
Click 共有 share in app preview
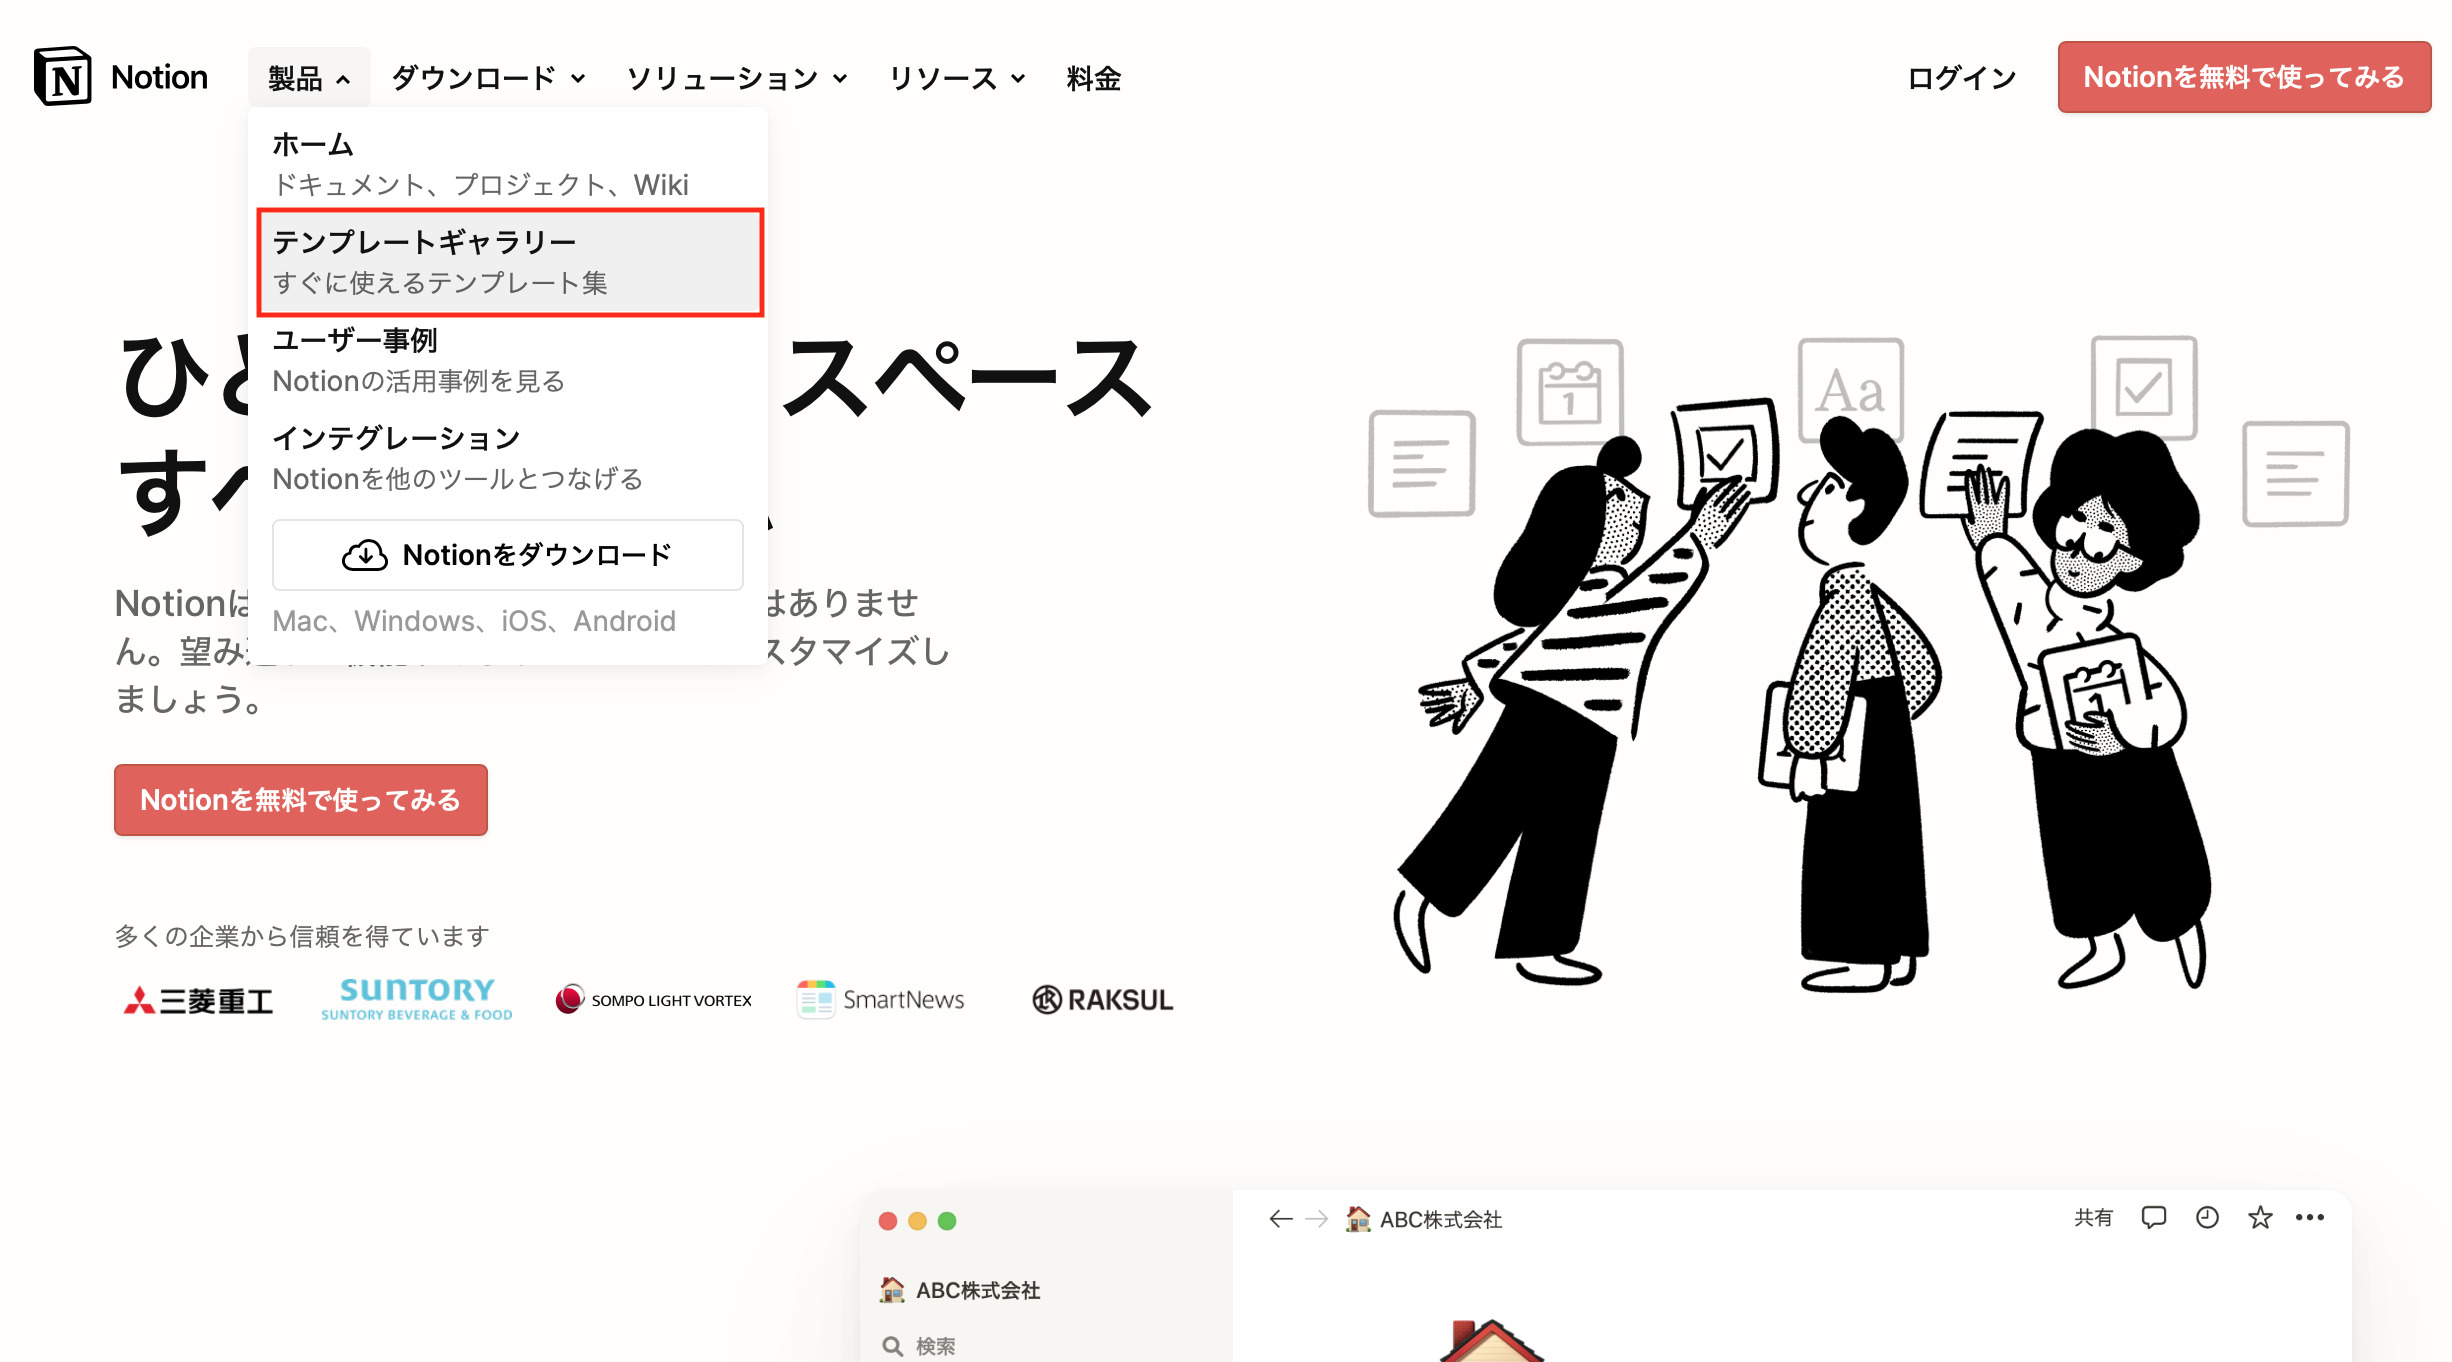[x=2093, y=1218]
